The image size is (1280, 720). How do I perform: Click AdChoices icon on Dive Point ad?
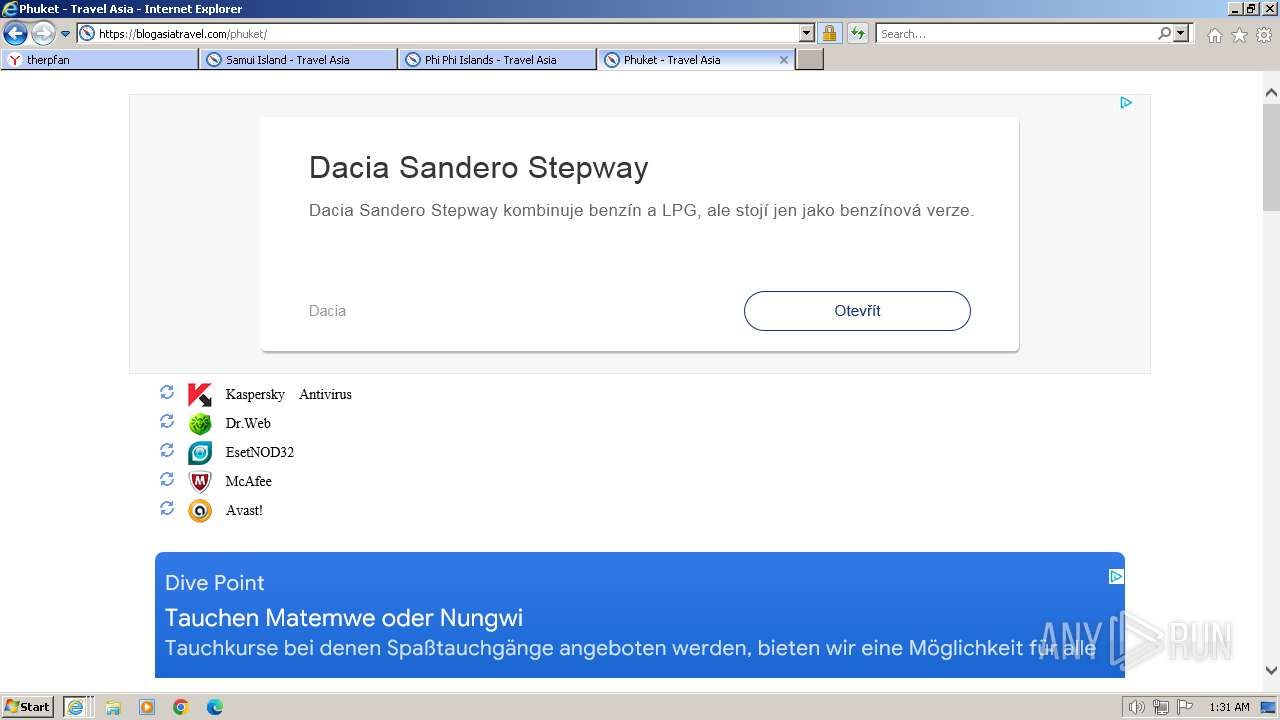coord(1116,576)
